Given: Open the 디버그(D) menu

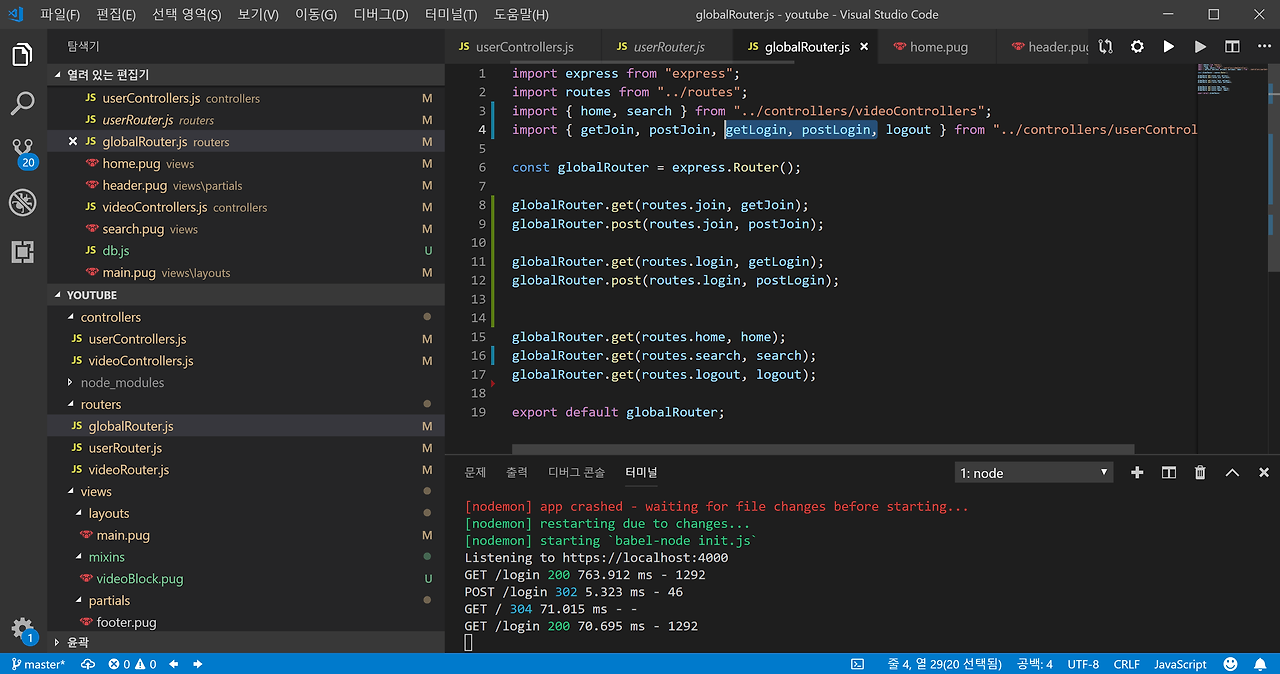Looking at the screenshot, I should tap(381, 15).
